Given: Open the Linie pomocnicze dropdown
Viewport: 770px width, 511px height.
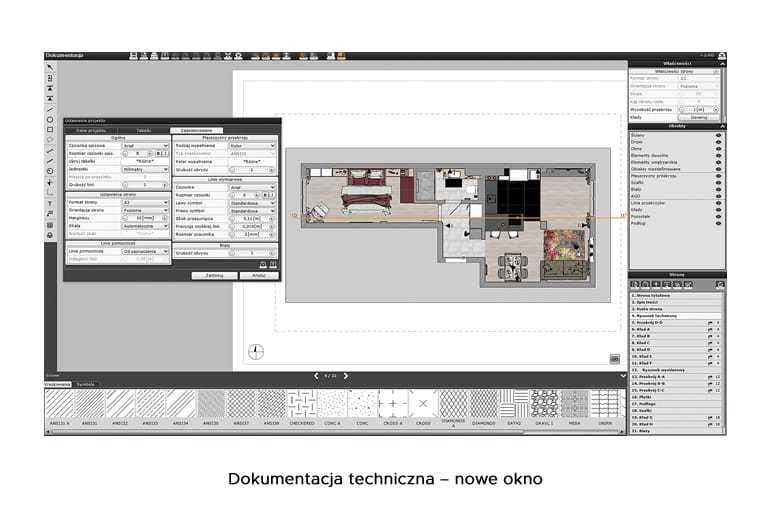Looking at the screenshot, I should [145, 251].
